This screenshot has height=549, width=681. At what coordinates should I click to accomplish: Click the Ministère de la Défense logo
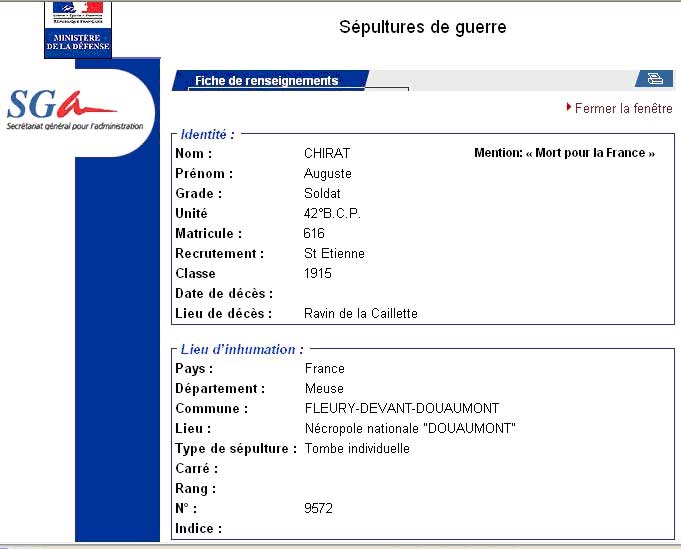pyautogui.click(x=78, y=30)
